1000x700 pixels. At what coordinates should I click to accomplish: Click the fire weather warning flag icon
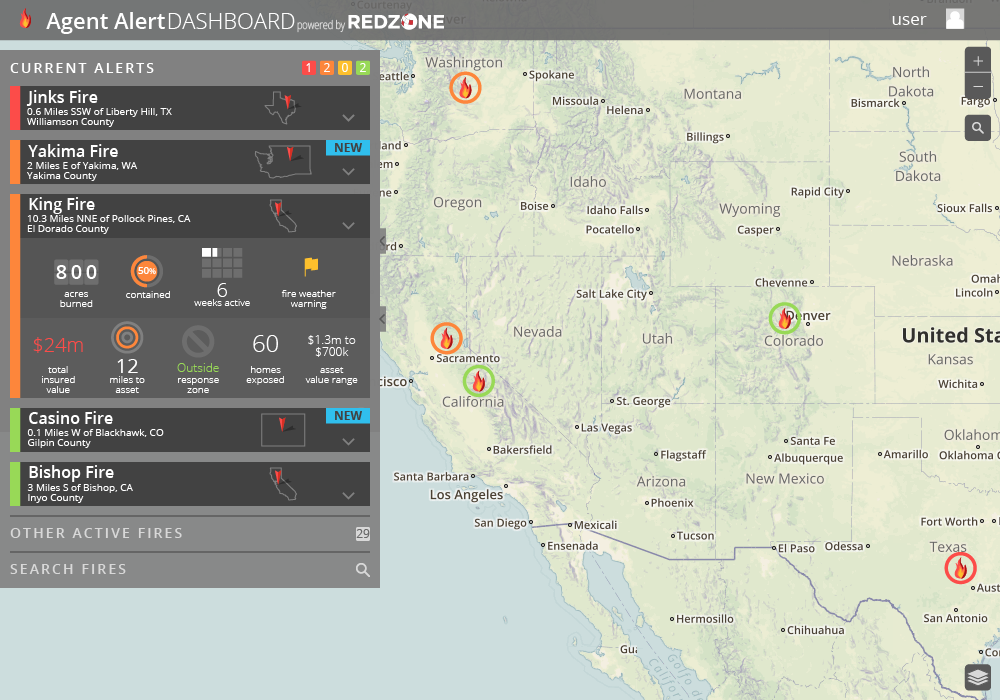[311, 266]
